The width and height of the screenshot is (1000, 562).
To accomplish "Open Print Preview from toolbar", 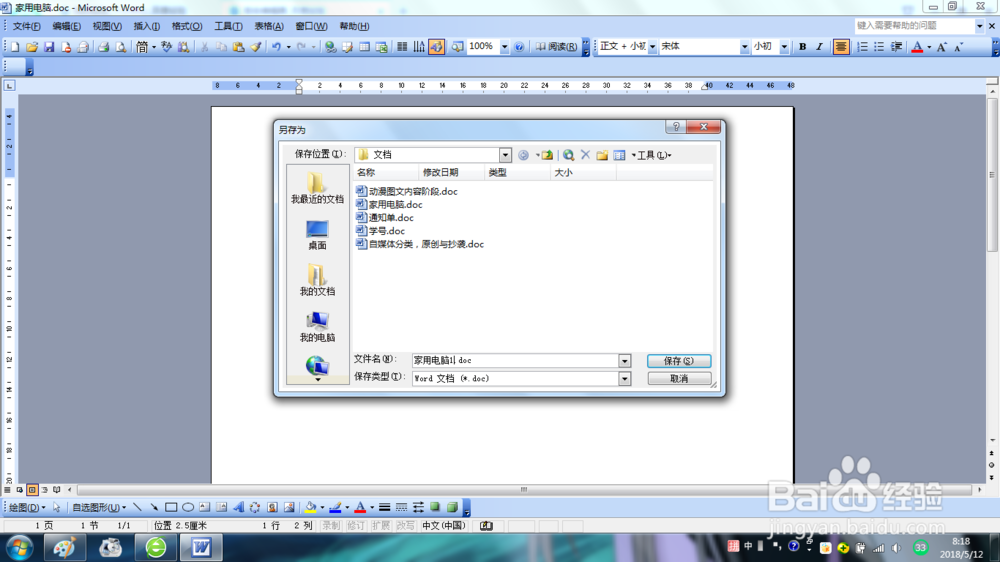I will [121, 47].
